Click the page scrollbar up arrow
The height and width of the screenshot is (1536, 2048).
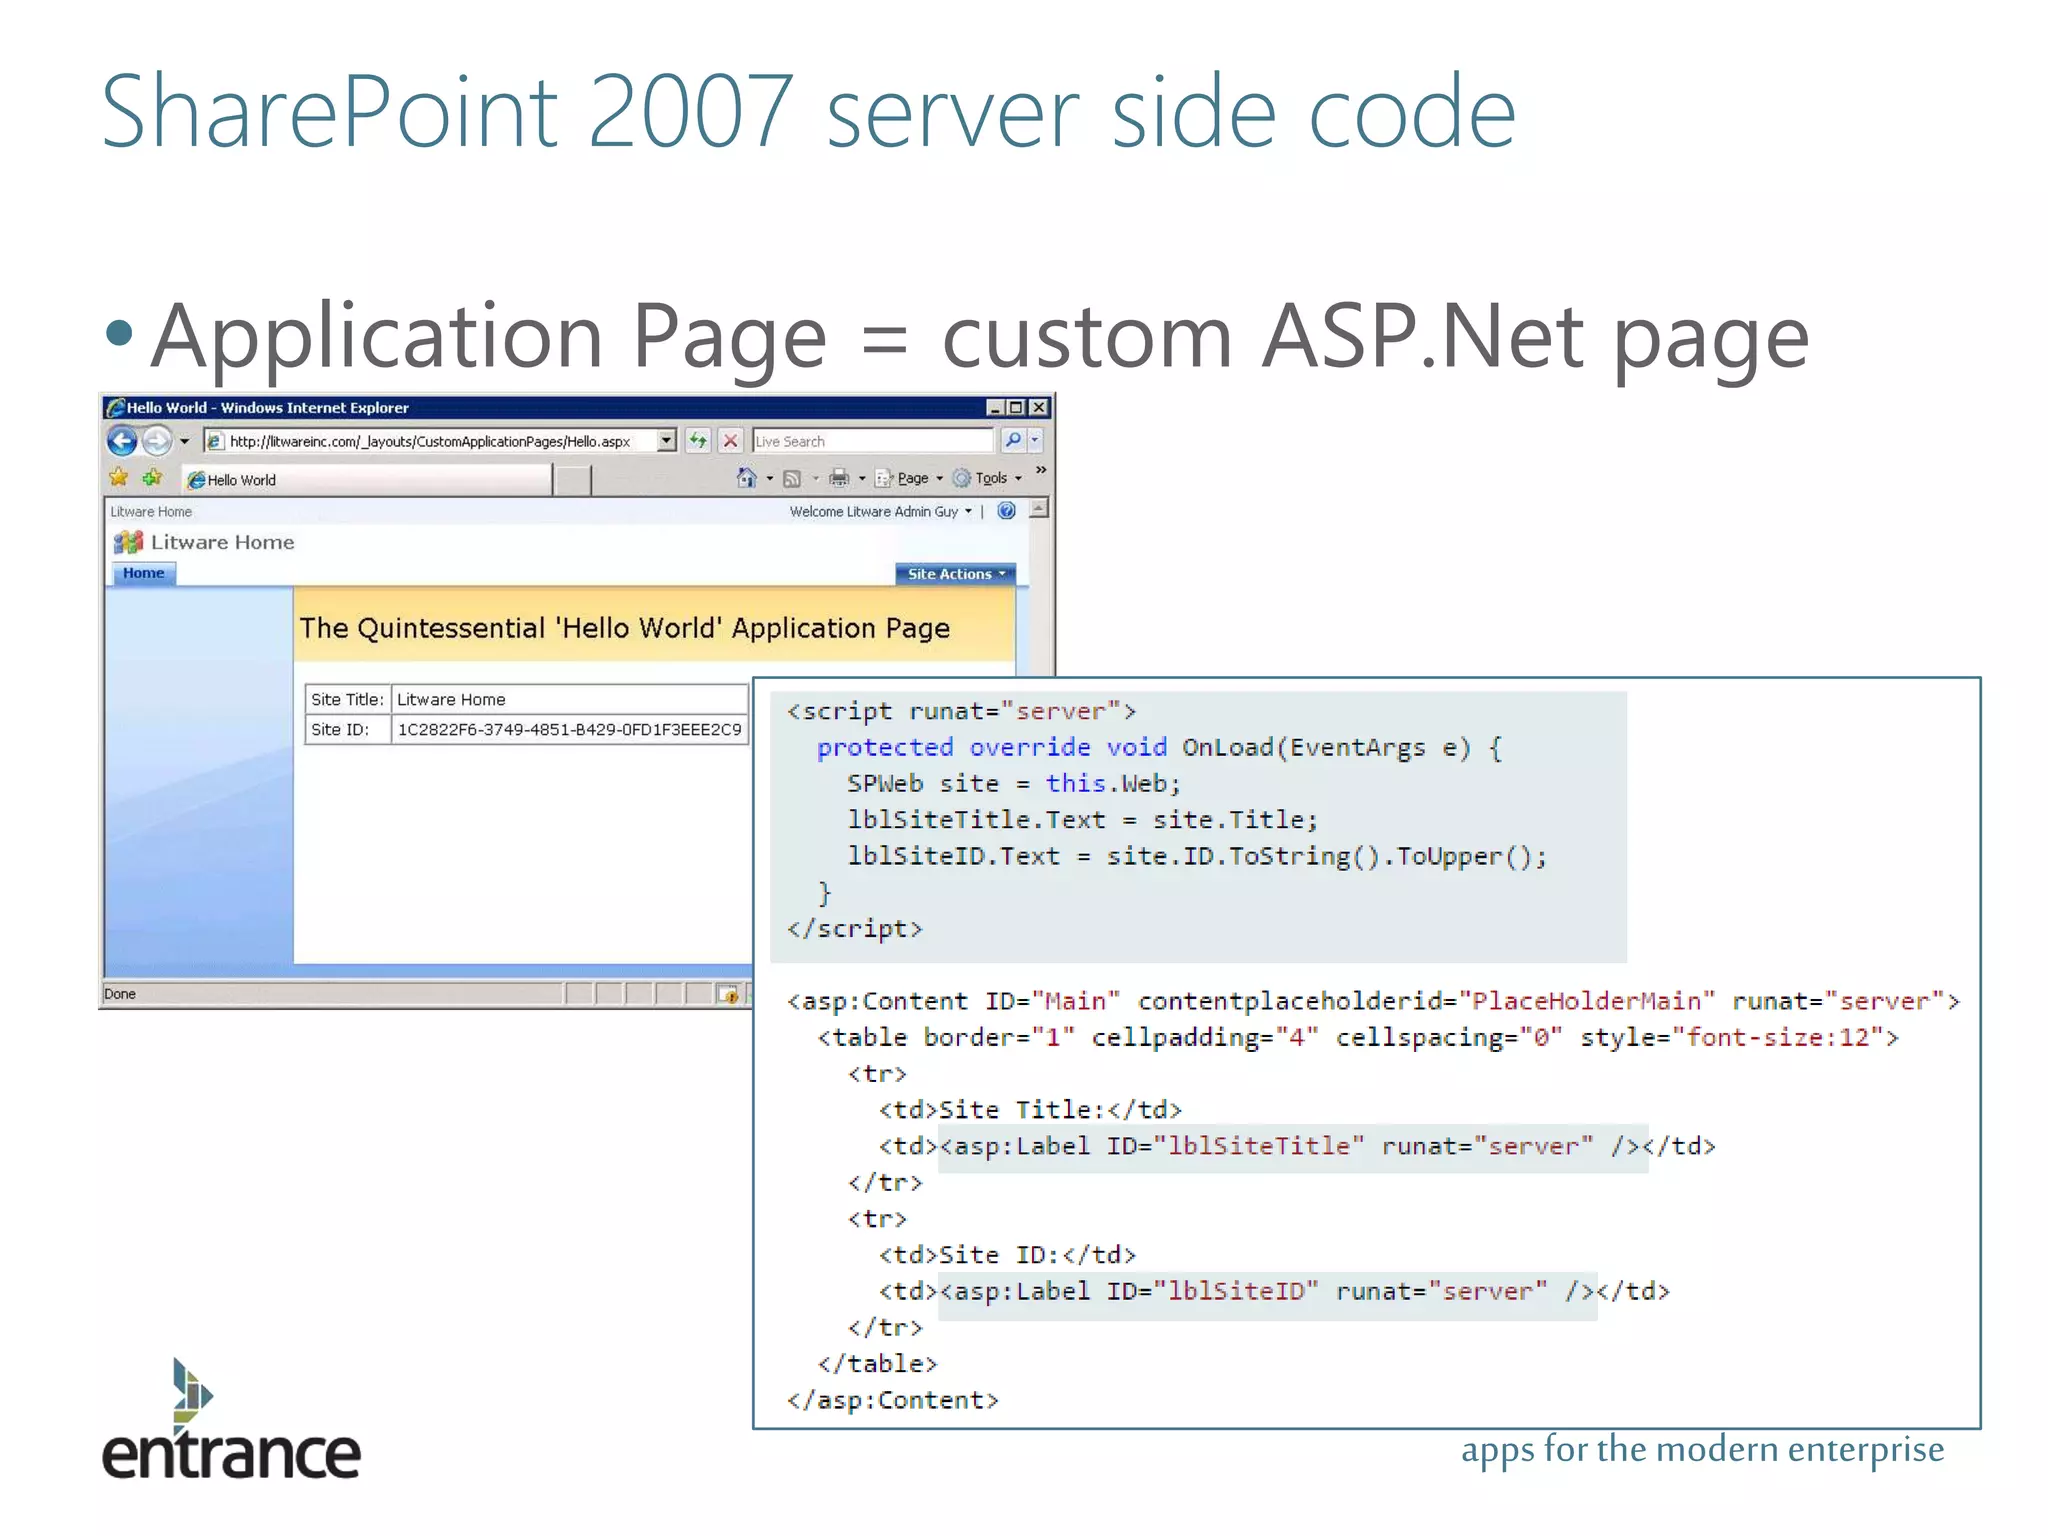pyautogui.click(x=1040, y=509)
